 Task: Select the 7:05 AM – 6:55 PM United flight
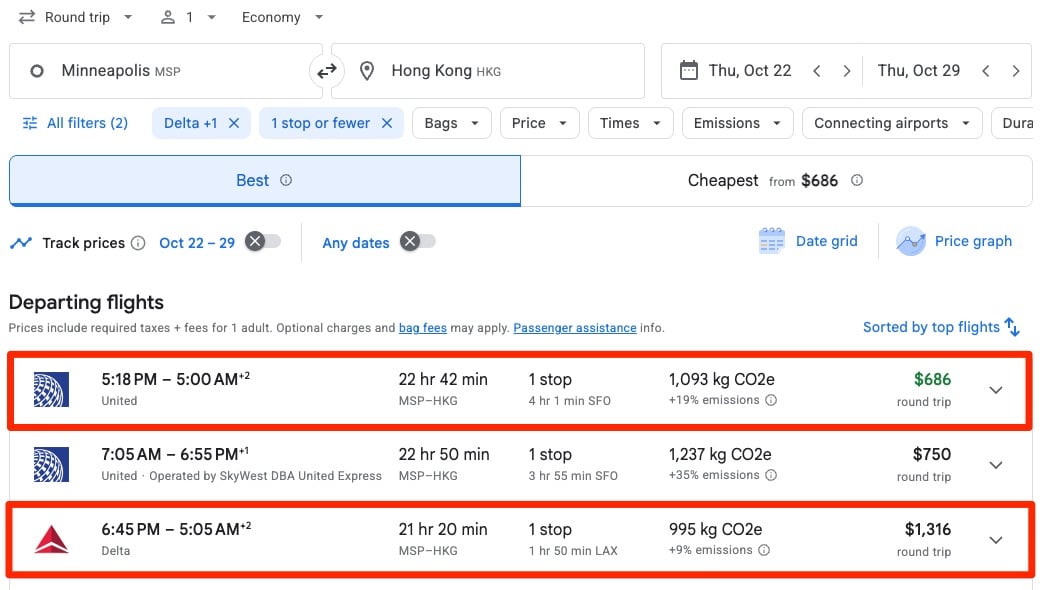(520, 464)
